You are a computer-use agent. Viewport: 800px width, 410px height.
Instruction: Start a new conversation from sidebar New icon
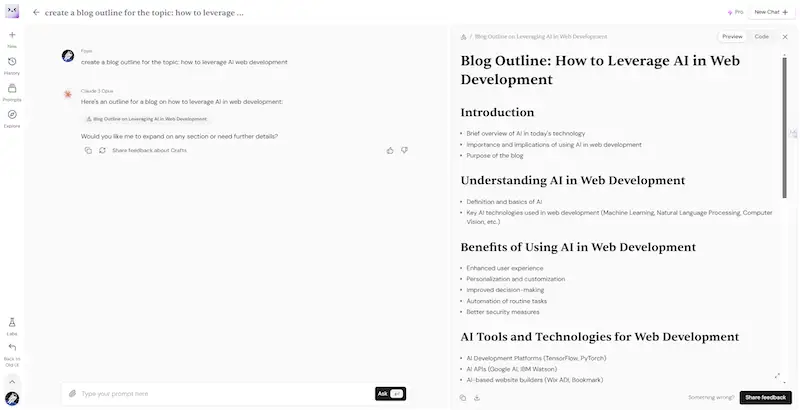pos(12,36)
